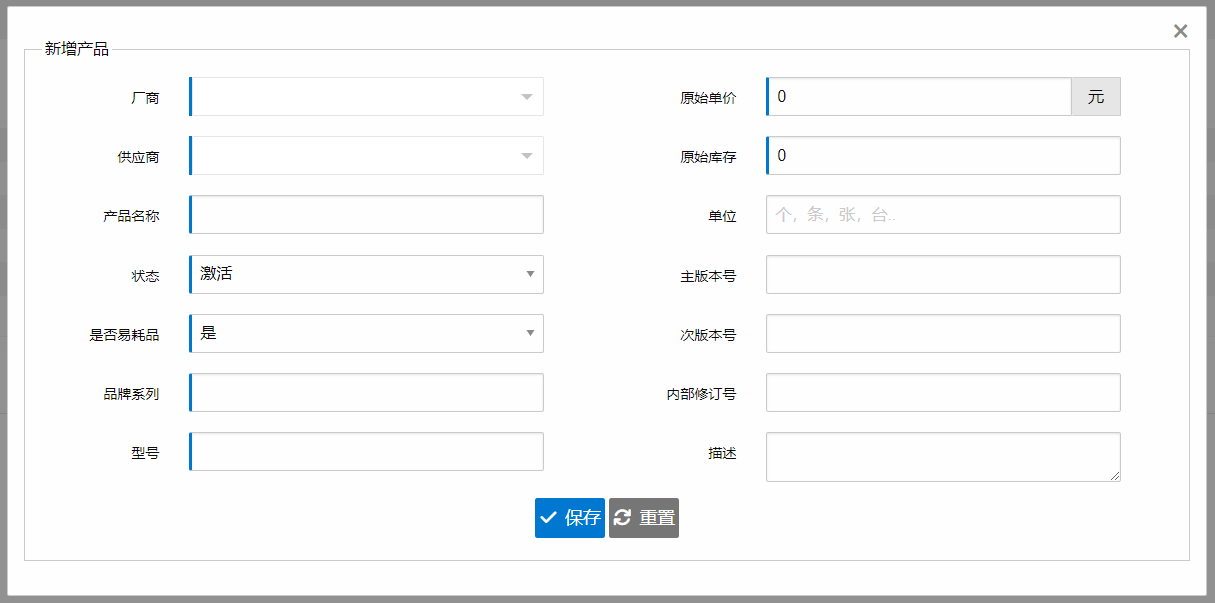
Task: Open the 厂商 dropdown
Action: (366, 97)
